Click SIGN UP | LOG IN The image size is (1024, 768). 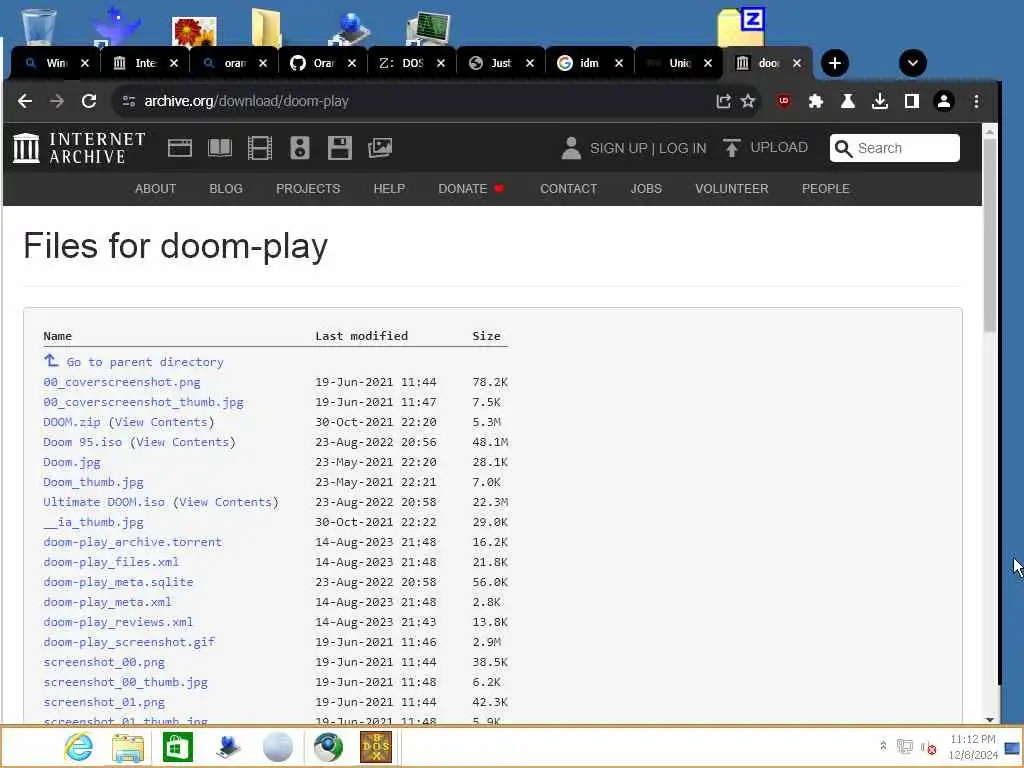(x=648, y=148)
